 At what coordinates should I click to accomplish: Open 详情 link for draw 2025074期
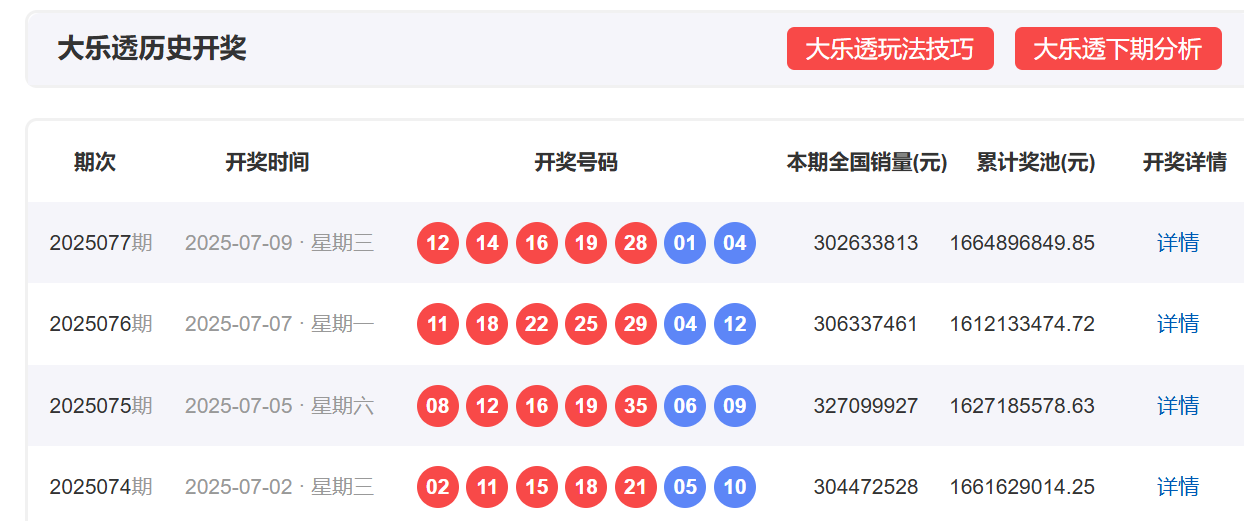pyautogui.click(x=1178, y=487)
